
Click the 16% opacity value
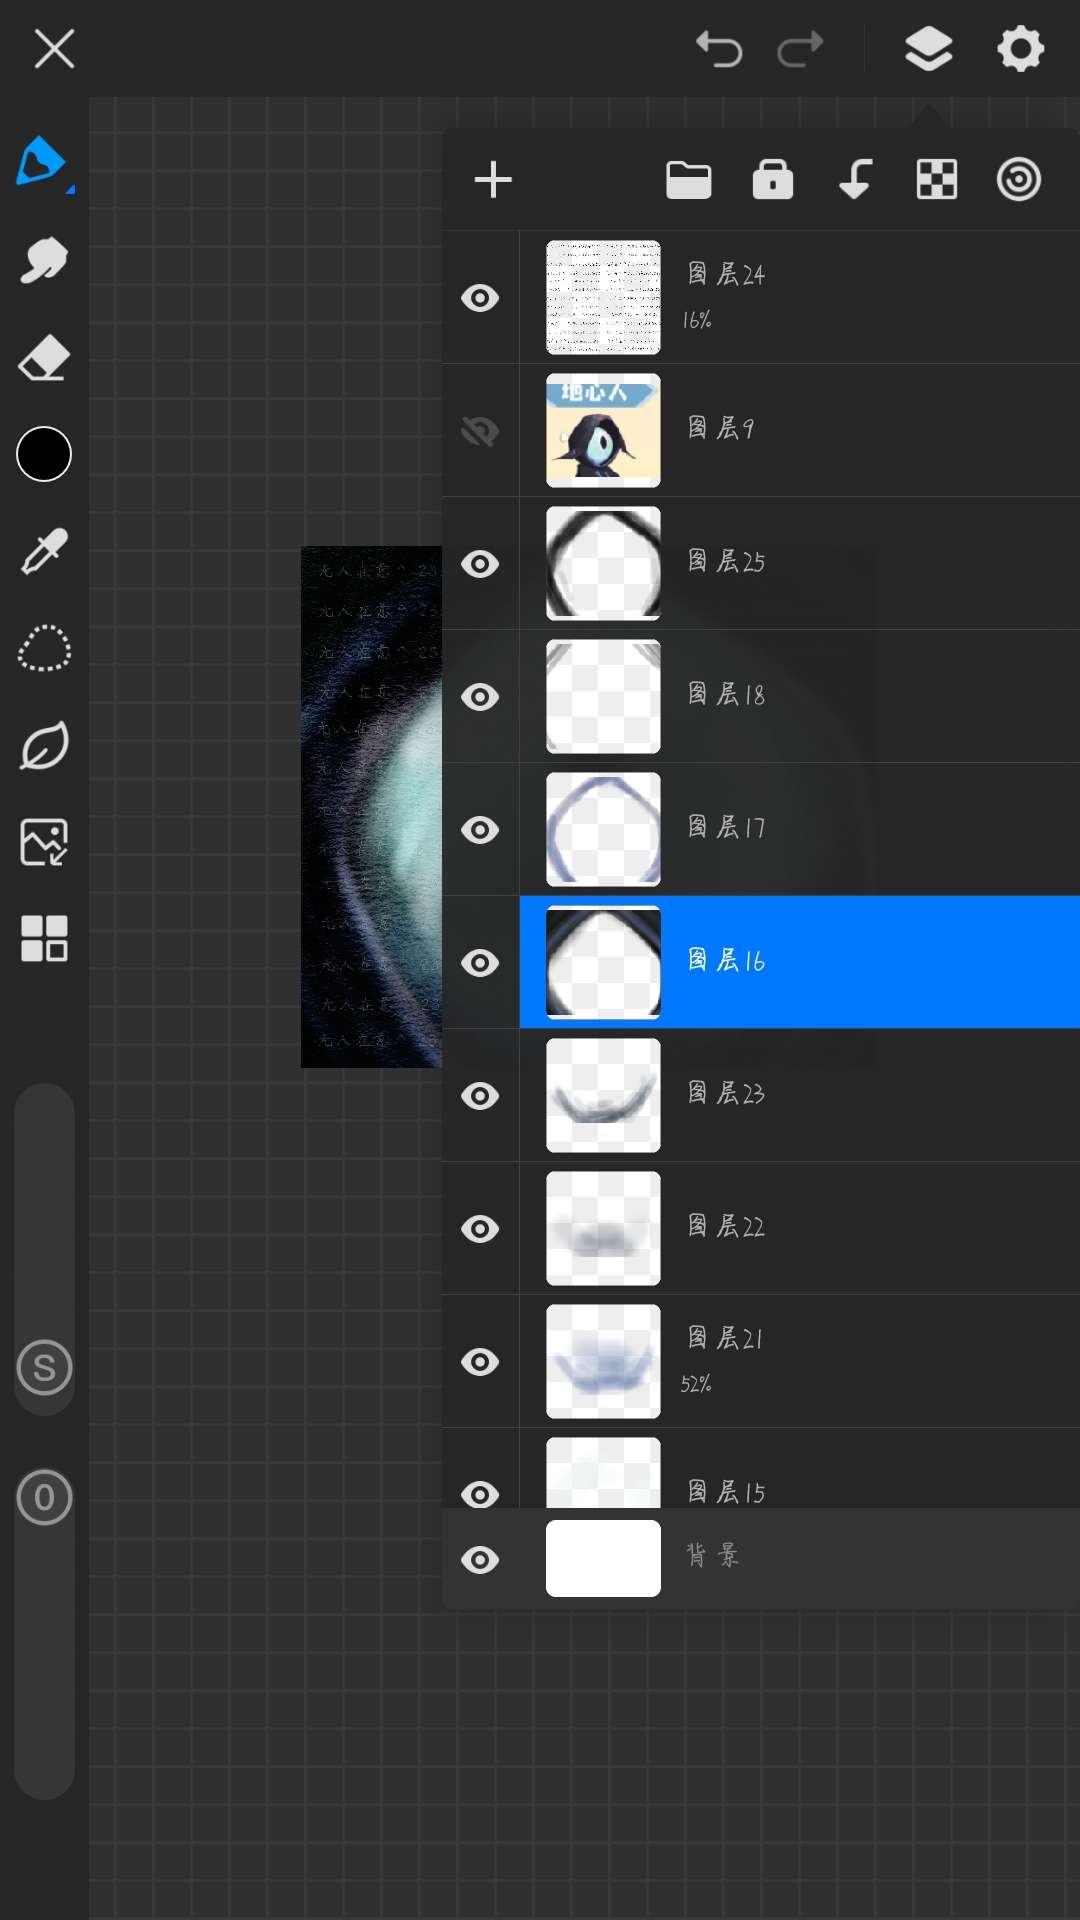coord(697,320)
